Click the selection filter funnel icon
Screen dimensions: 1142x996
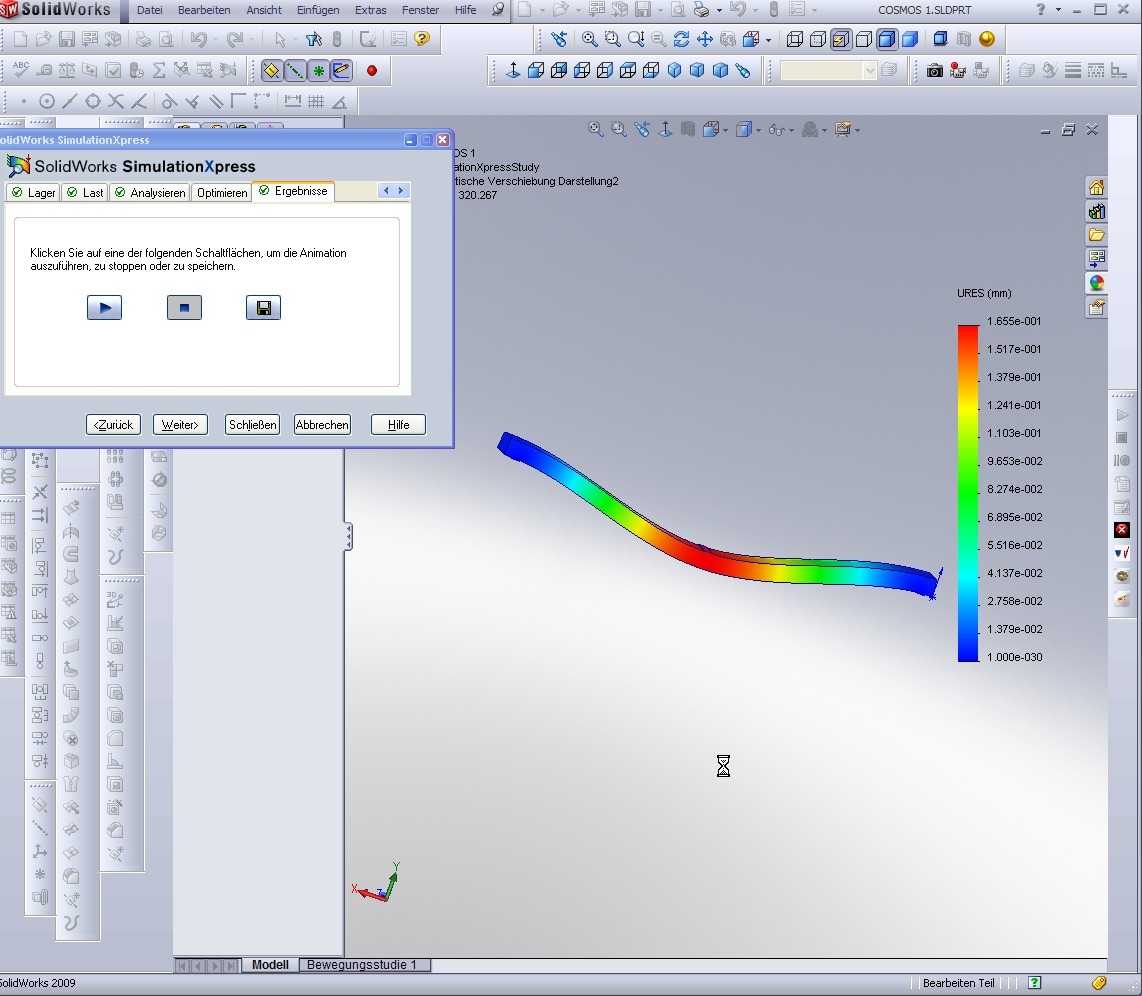point(314,39)
